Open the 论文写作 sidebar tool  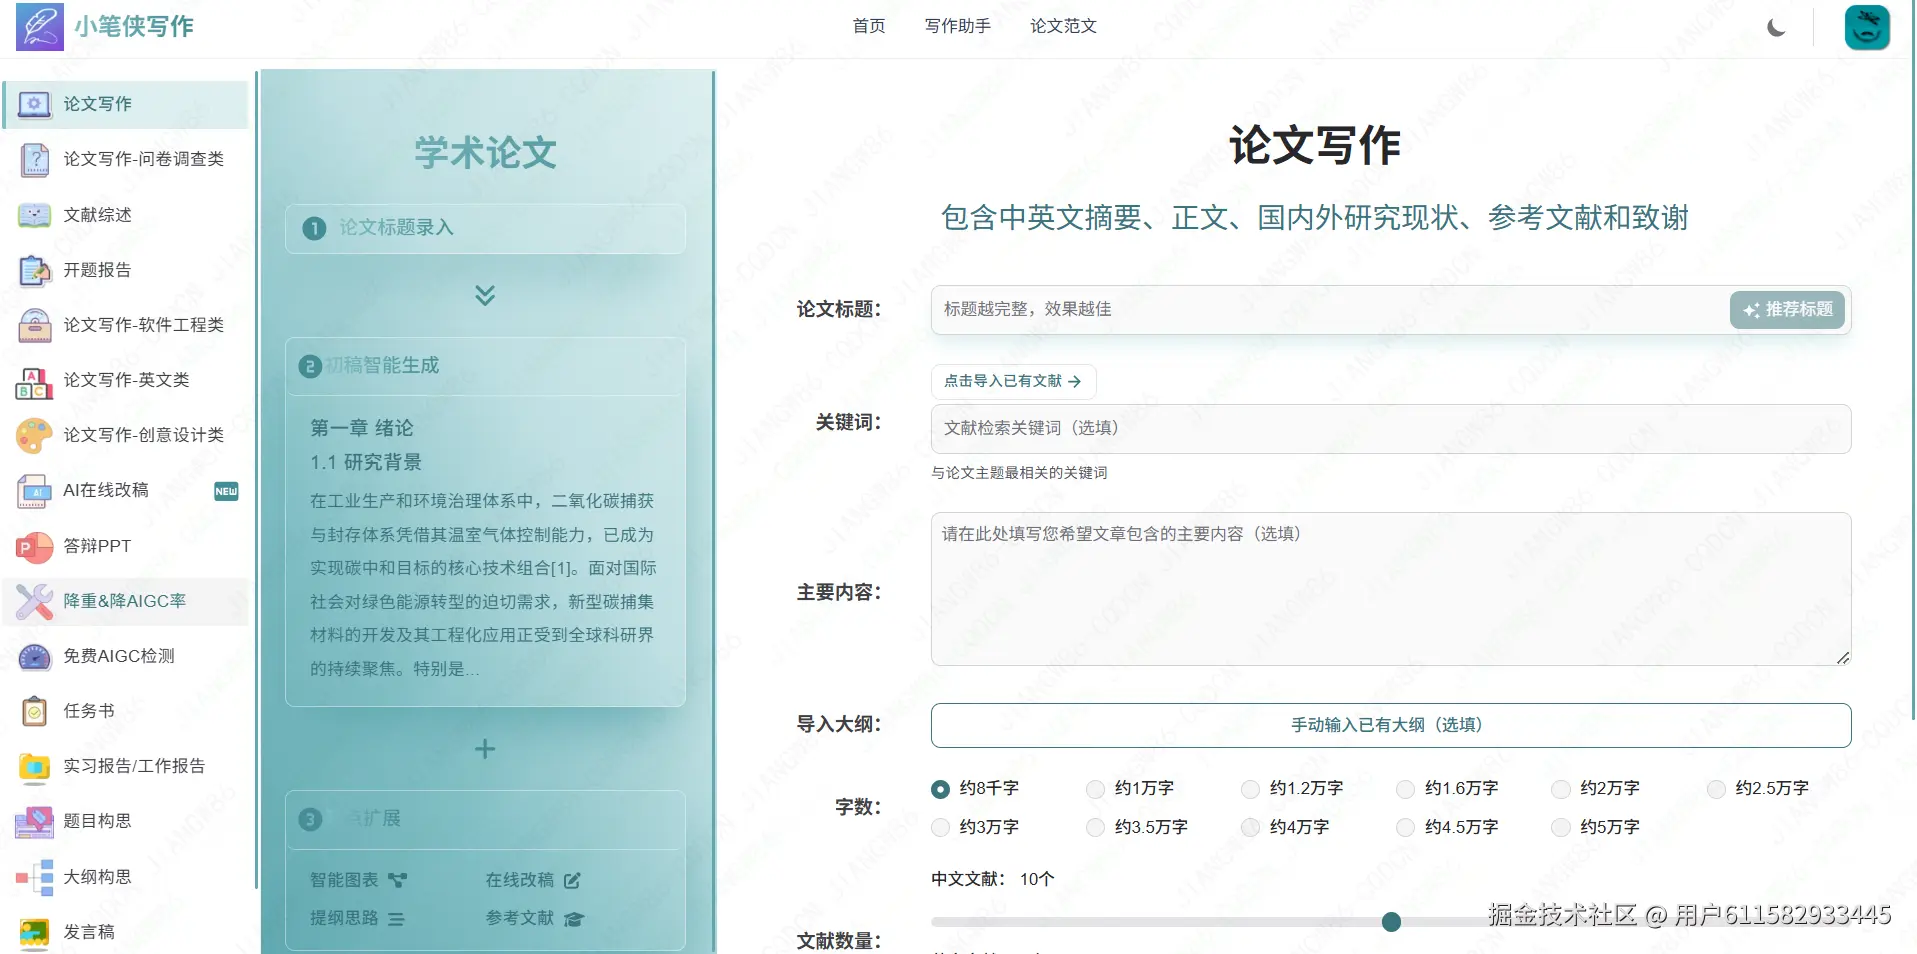(97, 103)
